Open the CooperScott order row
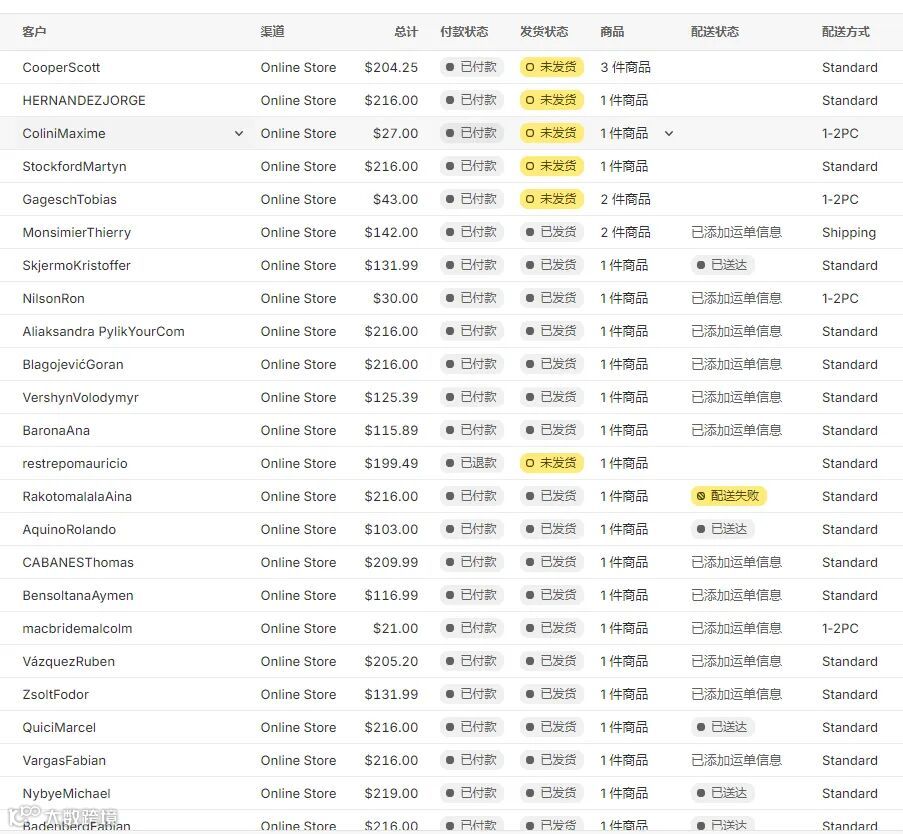Screen dimensions: 903x834 click(452, 67)
